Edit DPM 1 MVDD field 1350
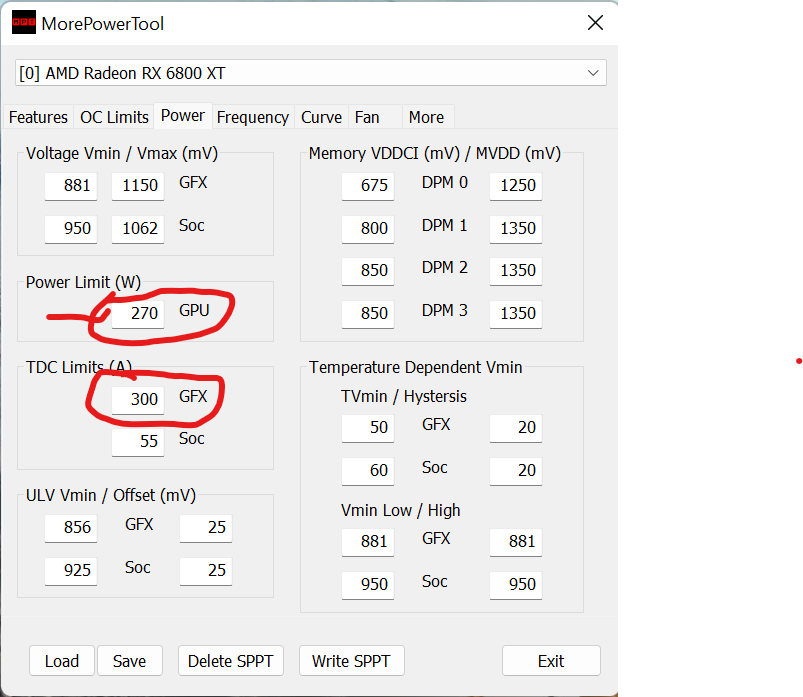803x697 pixels. (x=516, y=229)
